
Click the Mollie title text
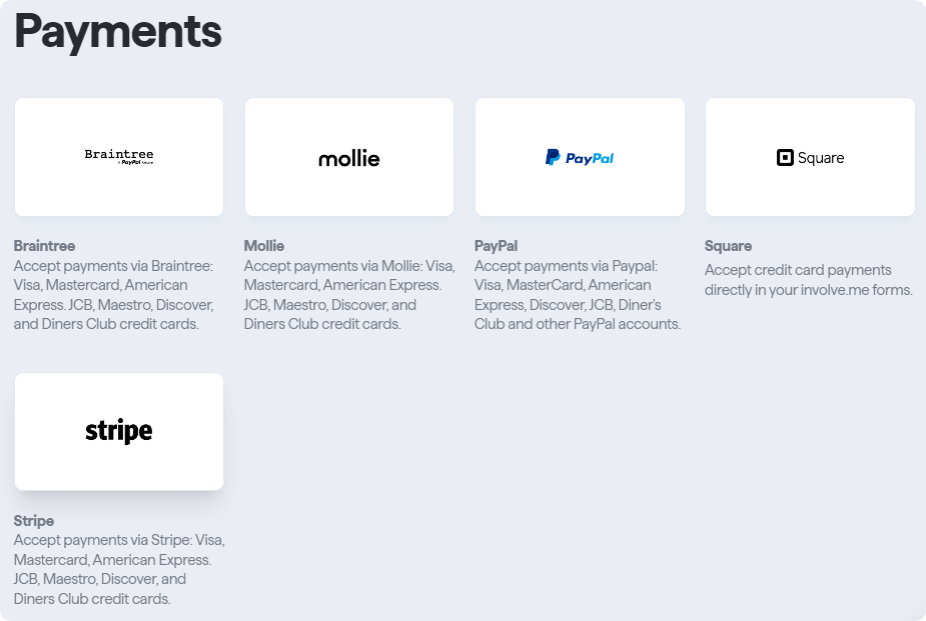pyautogui.click(x=264, y=246)
